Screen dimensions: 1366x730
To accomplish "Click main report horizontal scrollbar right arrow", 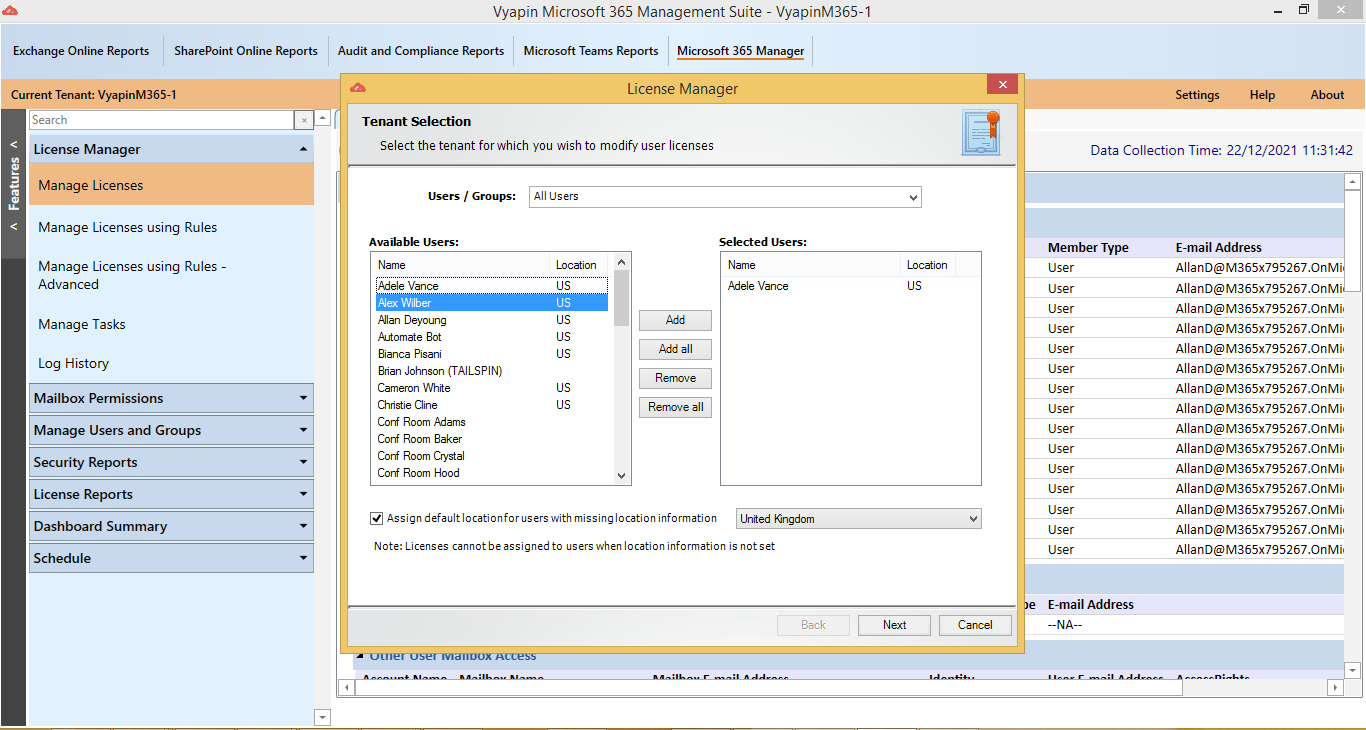I will pyautogui.click(x=1335, y=687).
